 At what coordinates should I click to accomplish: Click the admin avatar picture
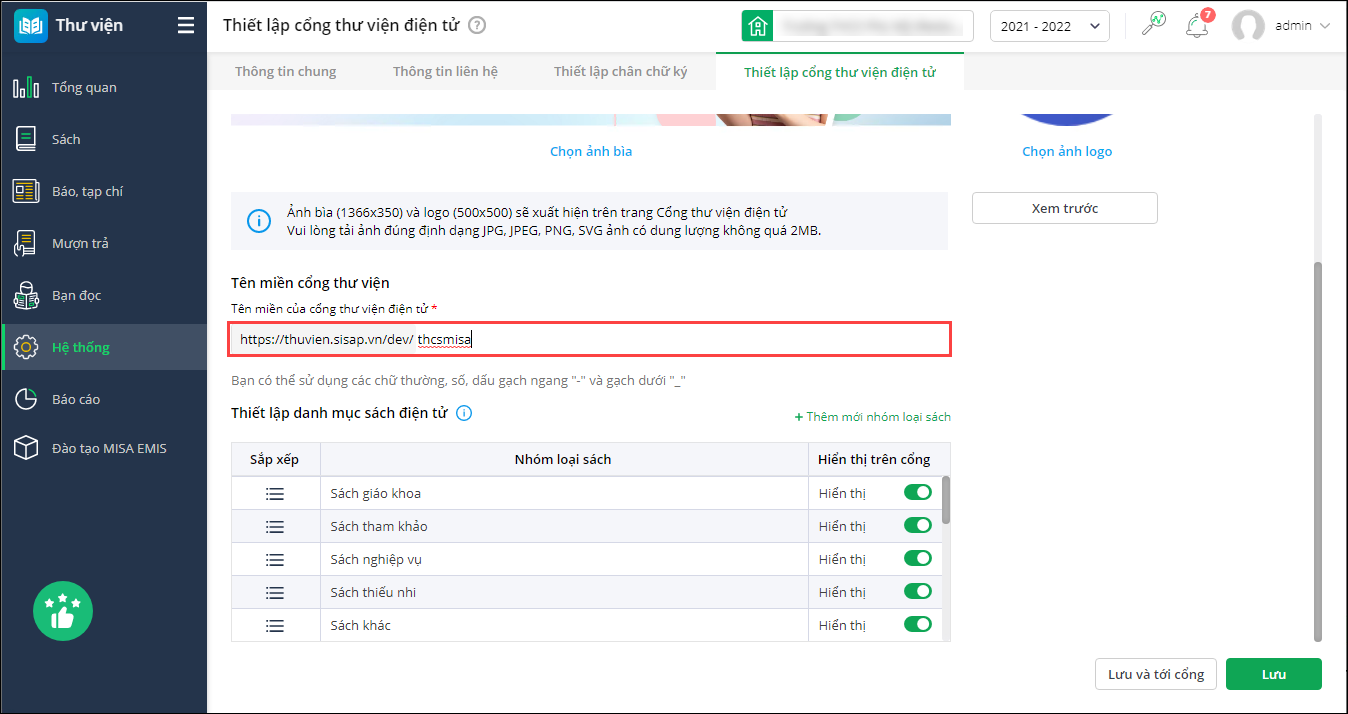point(1248,26)
